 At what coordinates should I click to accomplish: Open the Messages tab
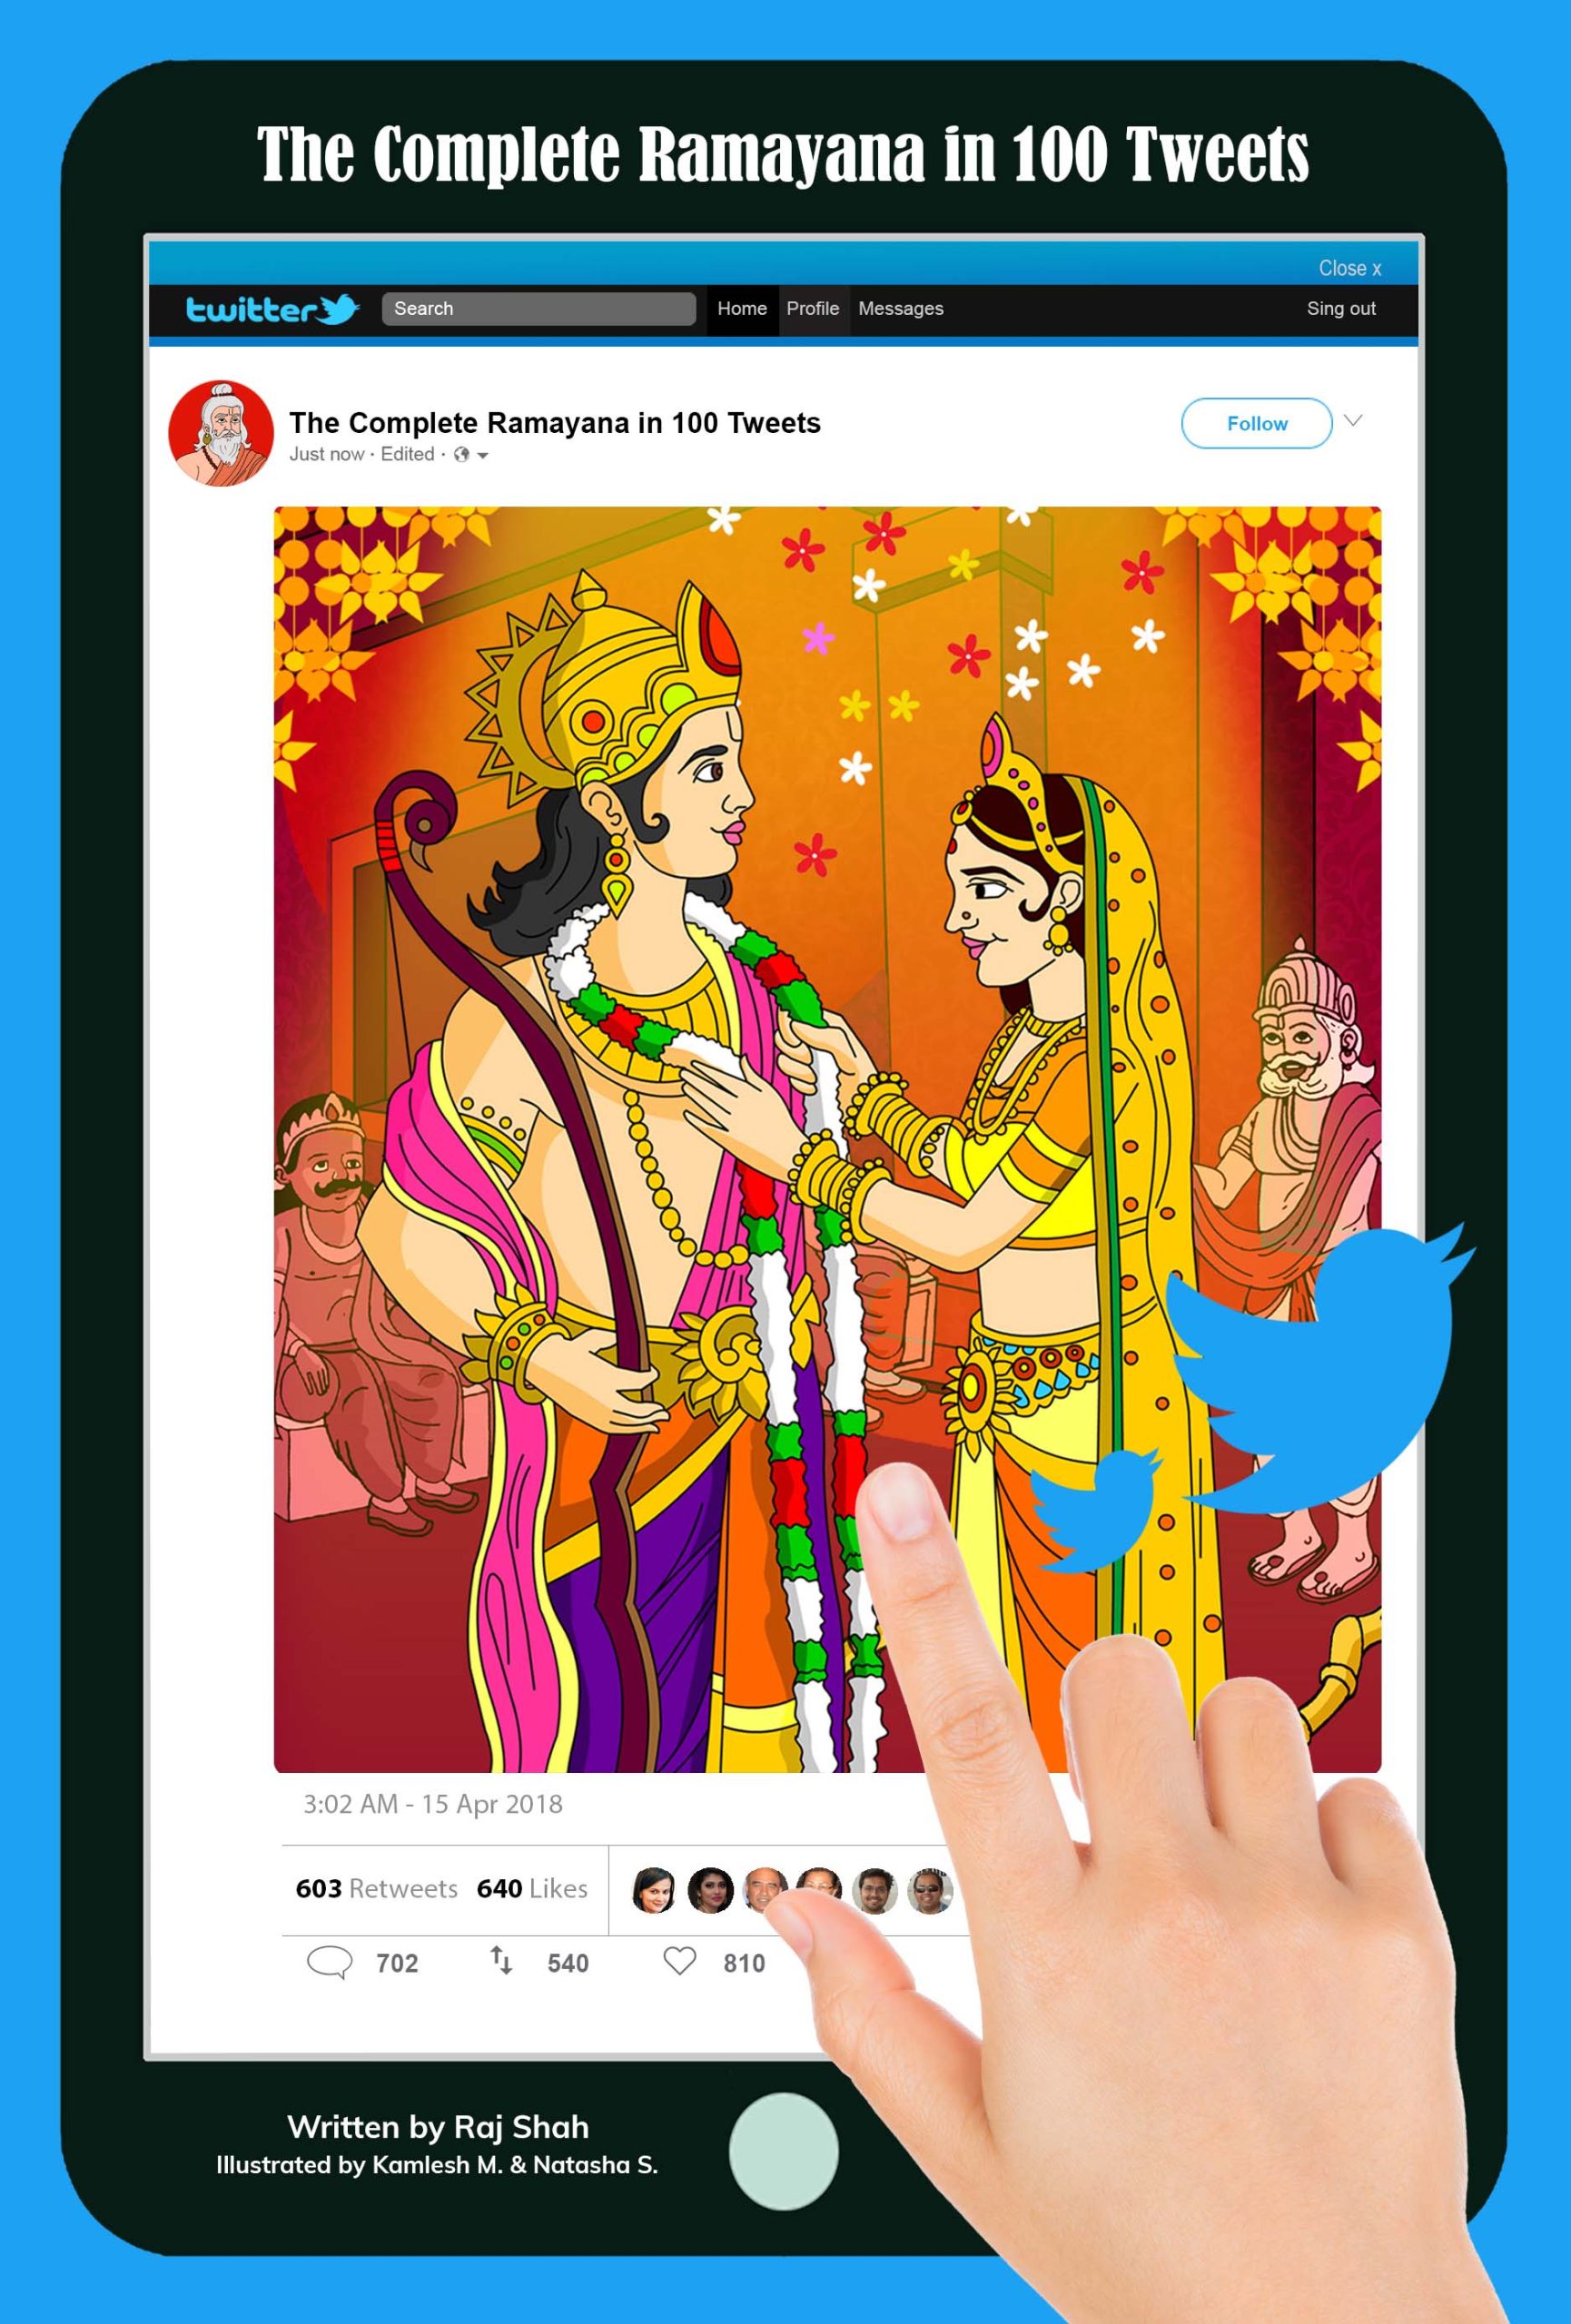click(901, 309)
